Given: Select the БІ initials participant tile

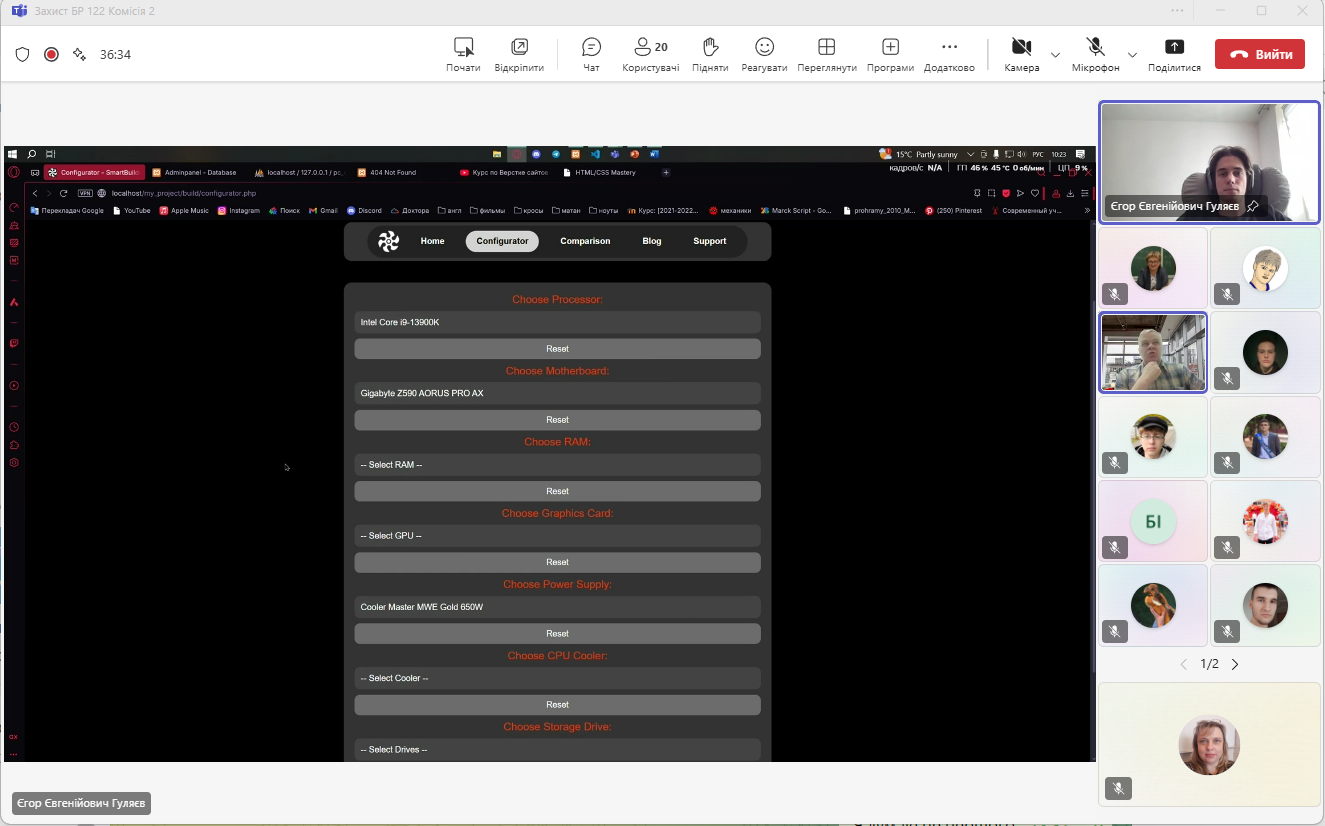Looking at the screenshot, I should coord(1153,521).
